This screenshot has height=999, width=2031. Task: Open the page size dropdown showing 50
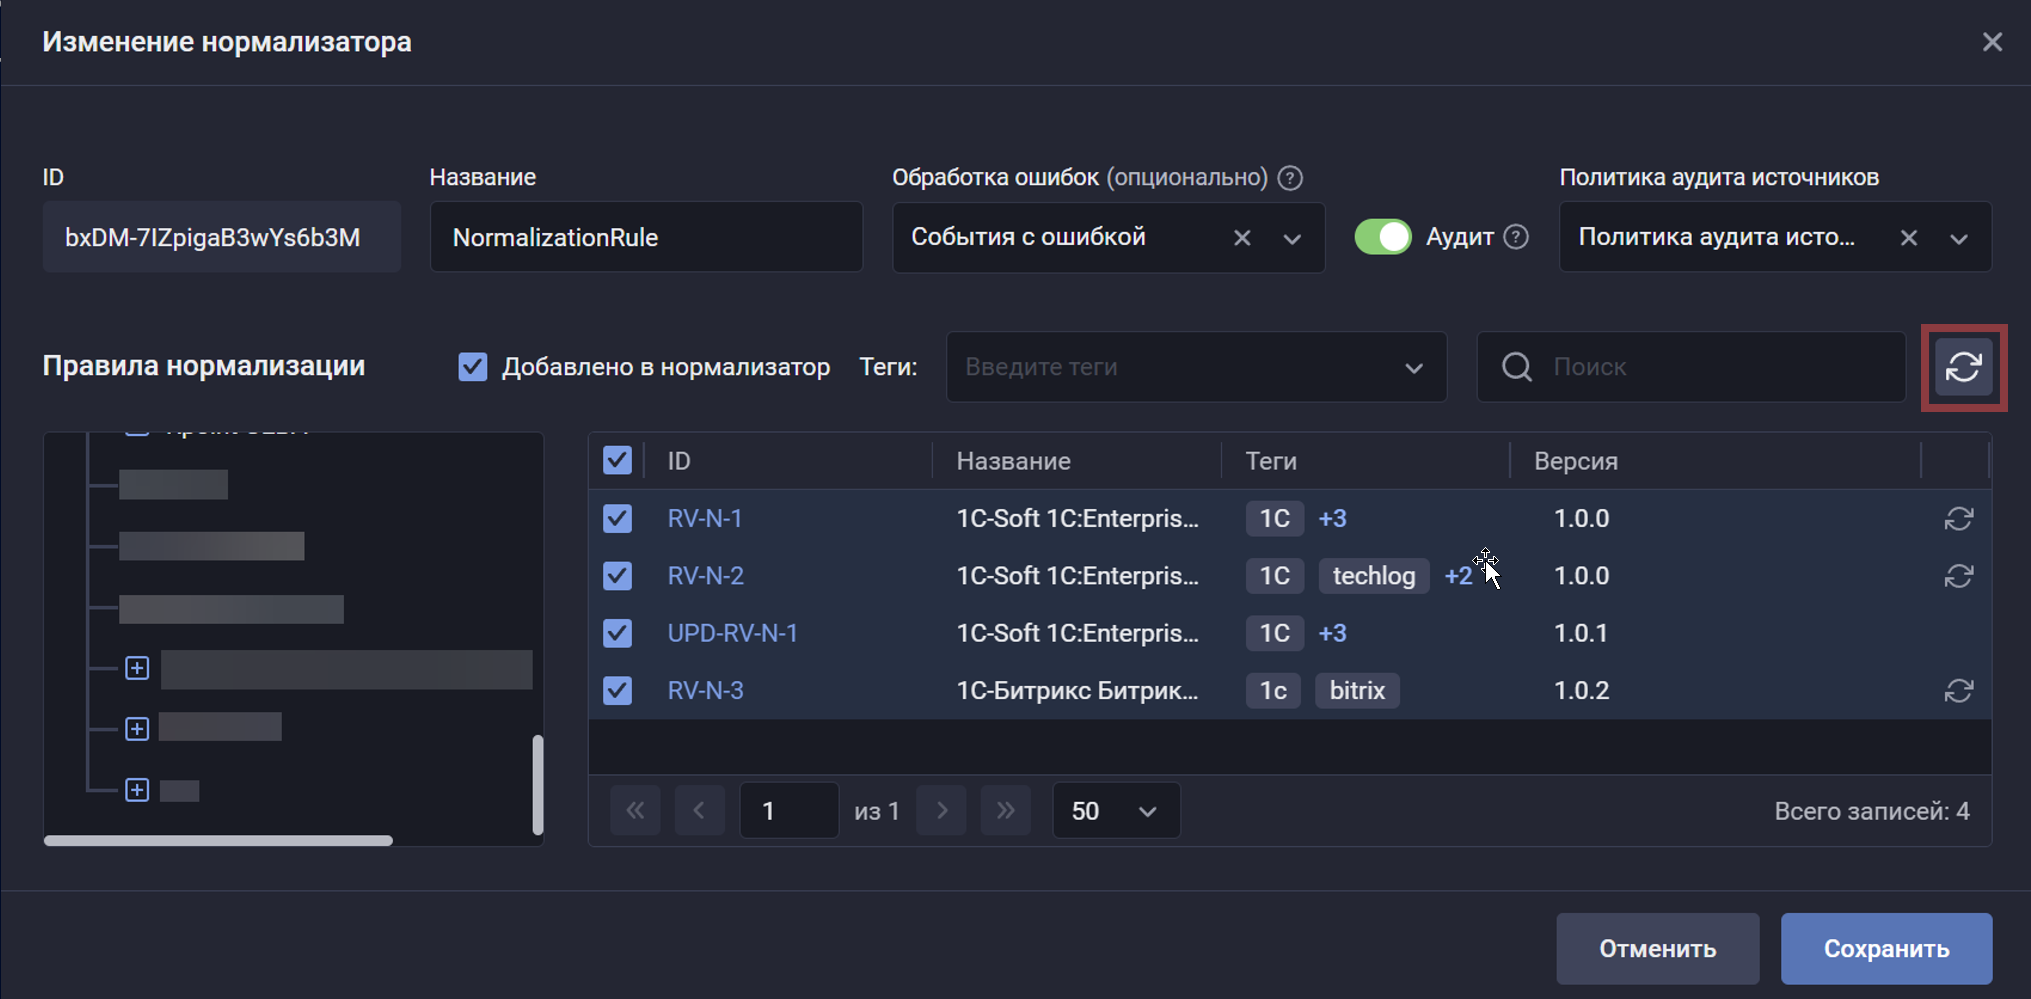(x=1115, y=811)
